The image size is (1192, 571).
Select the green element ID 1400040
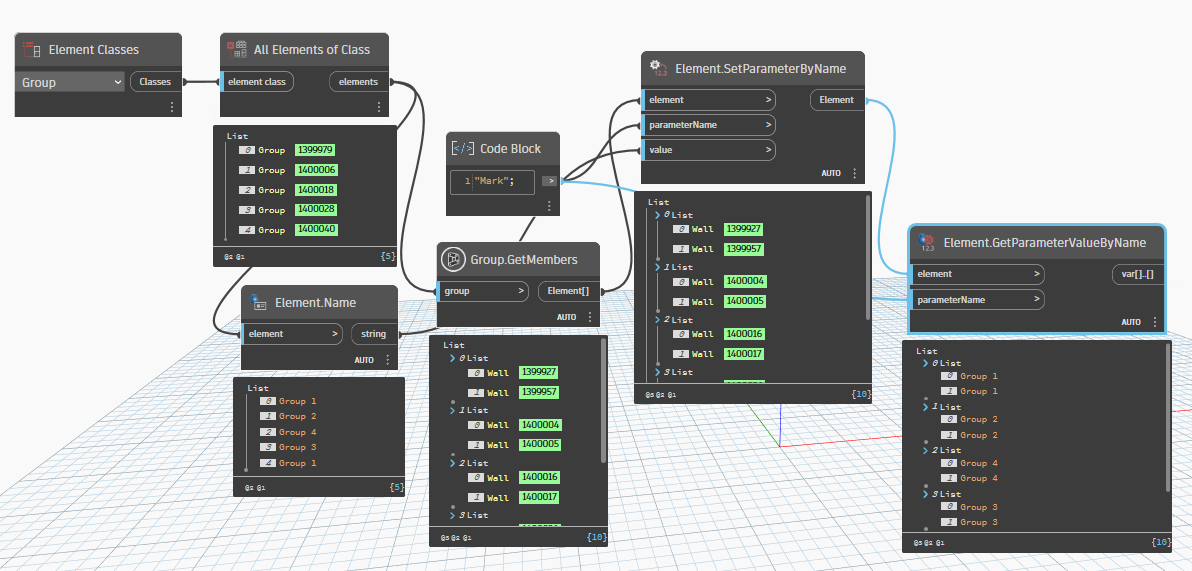(x=316, y=230)
